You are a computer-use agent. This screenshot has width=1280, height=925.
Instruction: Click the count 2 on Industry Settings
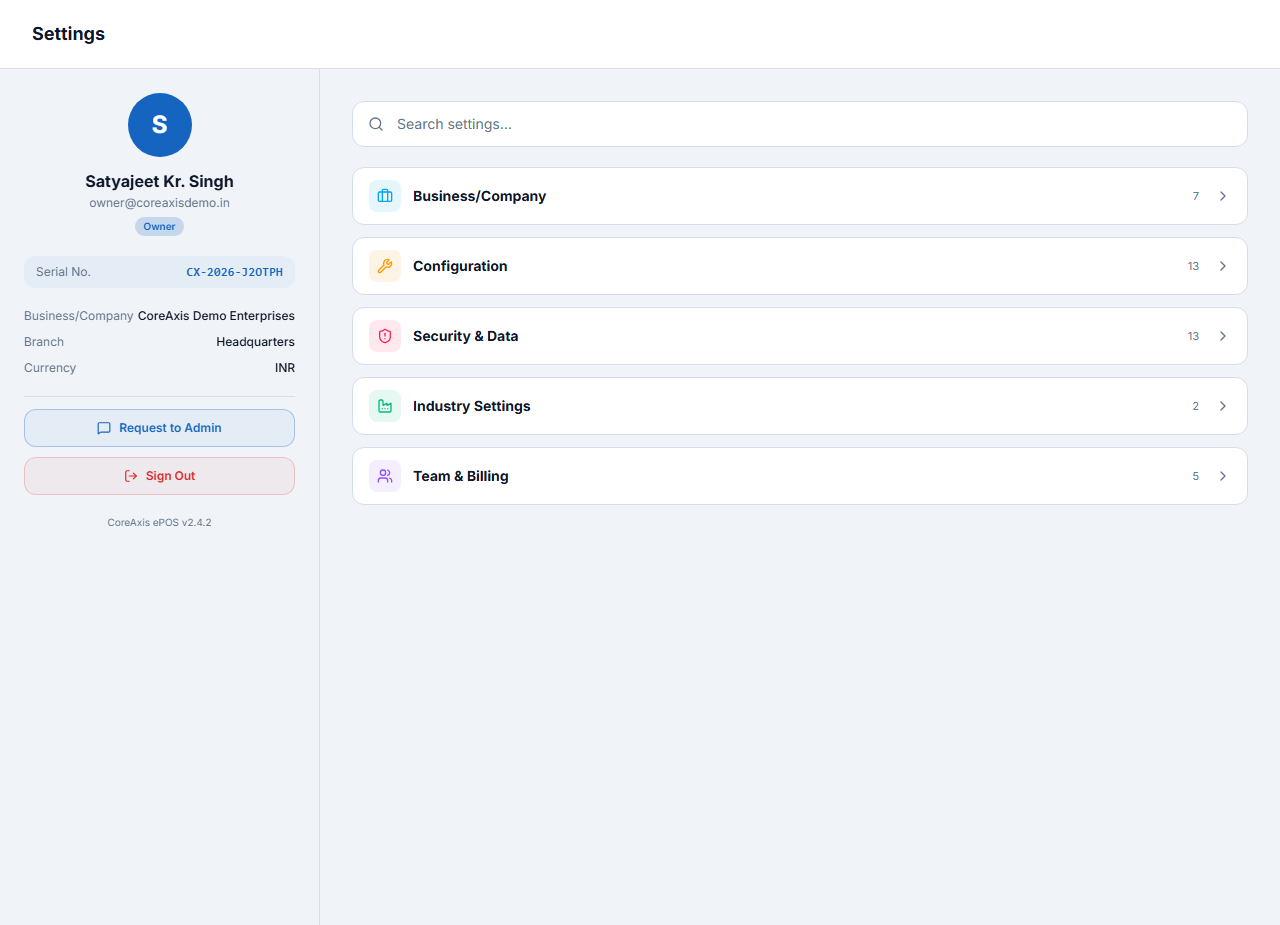1195,406
